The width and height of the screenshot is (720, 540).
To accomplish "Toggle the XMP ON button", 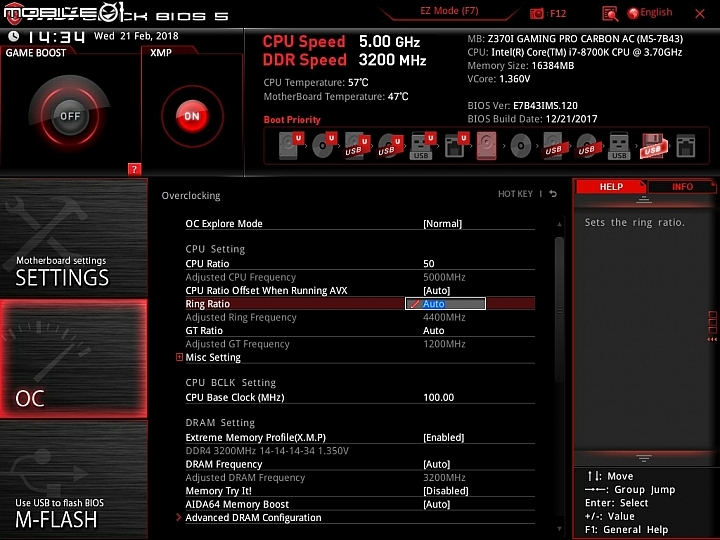I will (192, 116).
